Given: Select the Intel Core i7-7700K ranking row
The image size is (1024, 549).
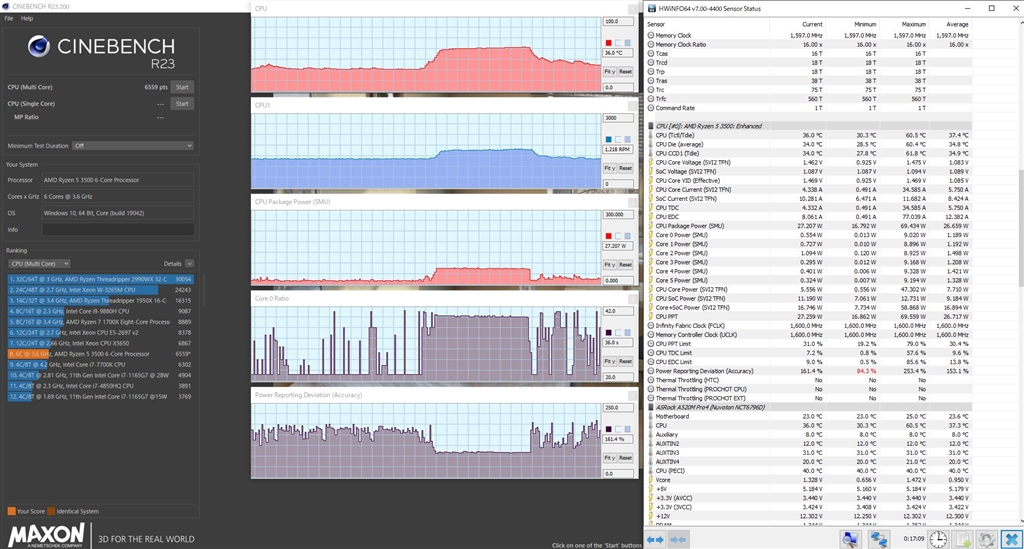Looking at the screenshot, I should (x=101, y=365).
